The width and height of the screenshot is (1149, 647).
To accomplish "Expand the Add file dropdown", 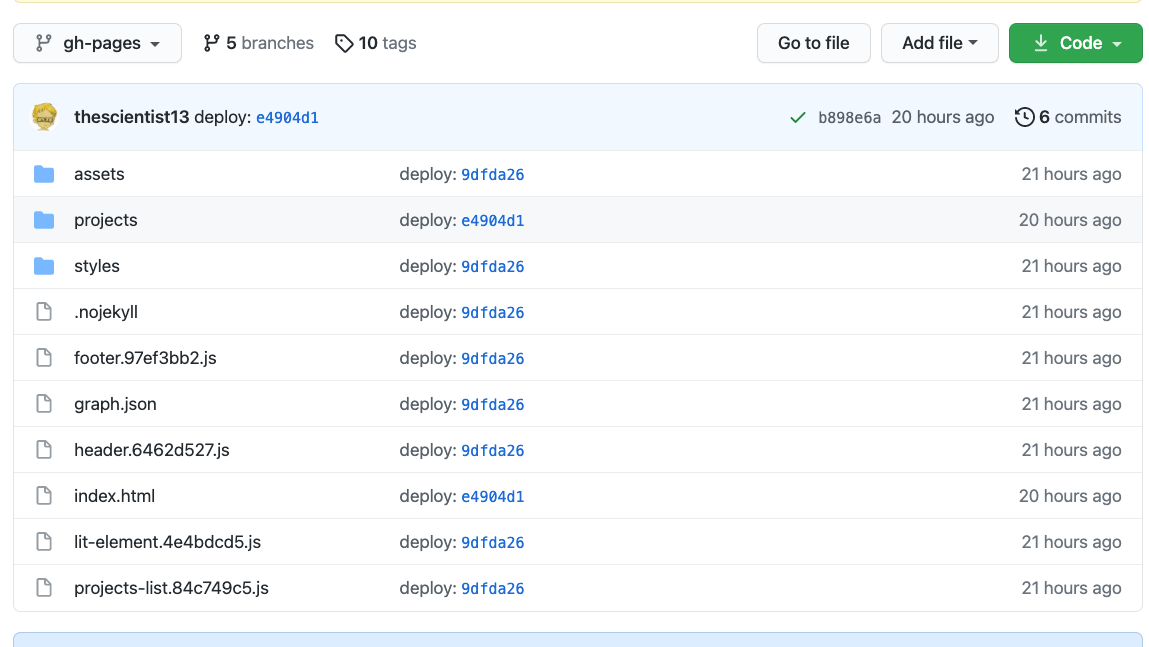I will point(939,43).
